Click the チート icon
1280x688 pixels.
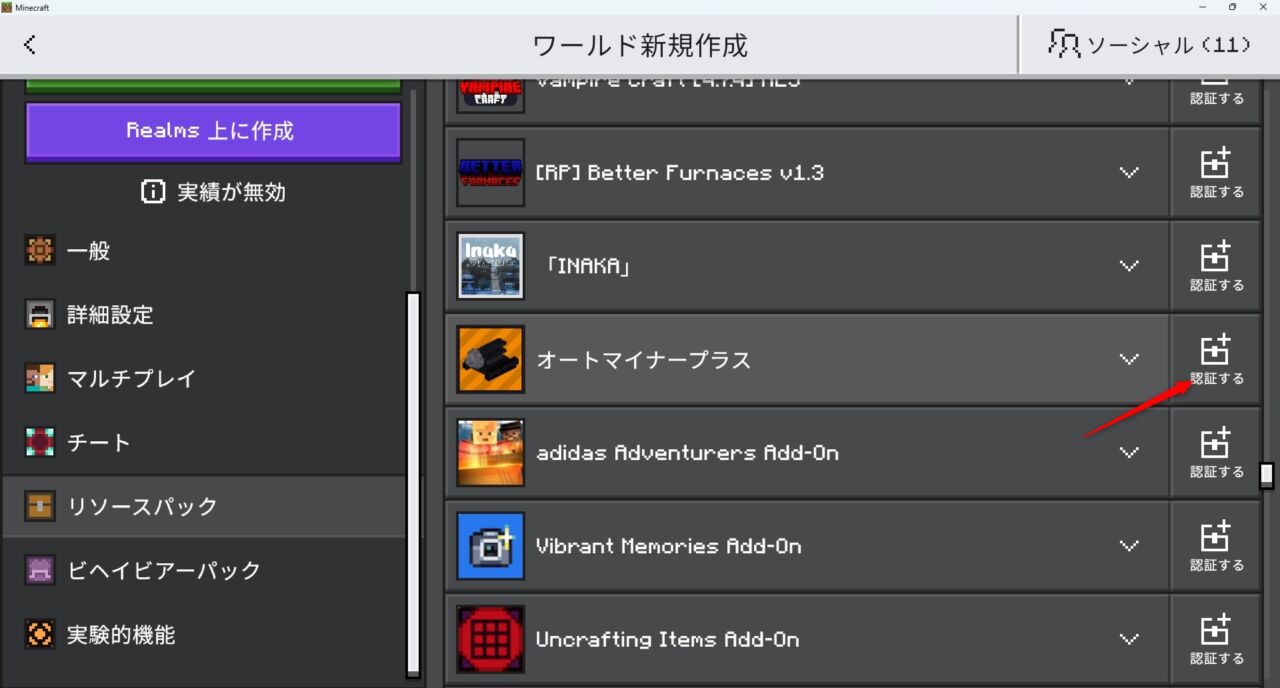(40, 443)
